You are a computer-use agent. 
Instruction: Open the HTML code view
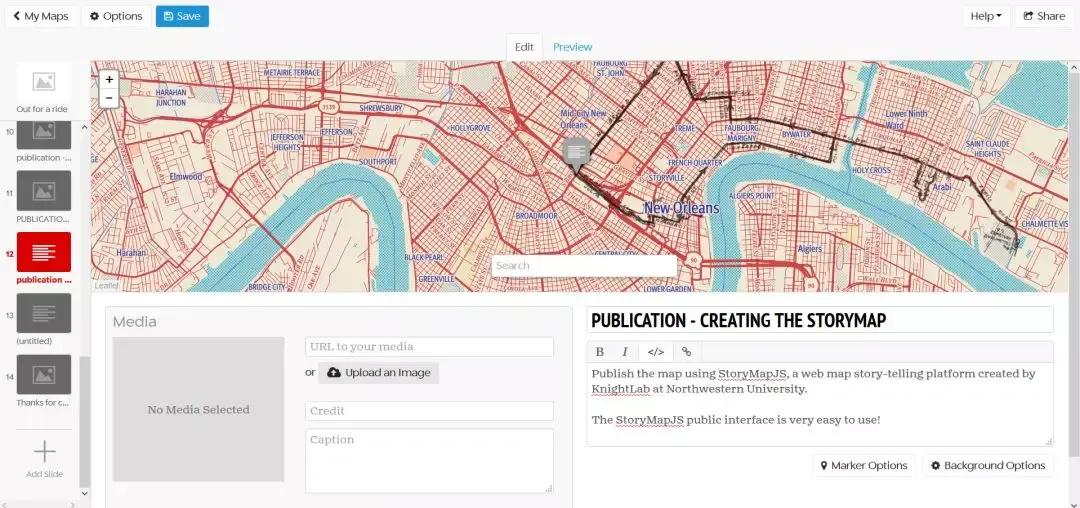point(656,352)
